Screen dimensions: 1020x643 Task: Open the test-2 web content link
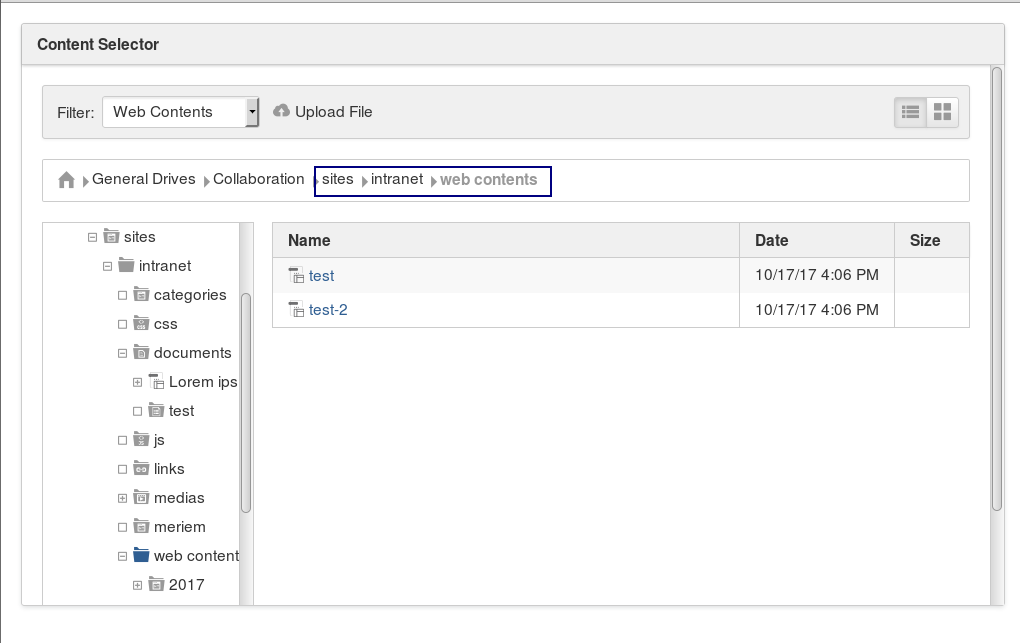pos(328,310)
